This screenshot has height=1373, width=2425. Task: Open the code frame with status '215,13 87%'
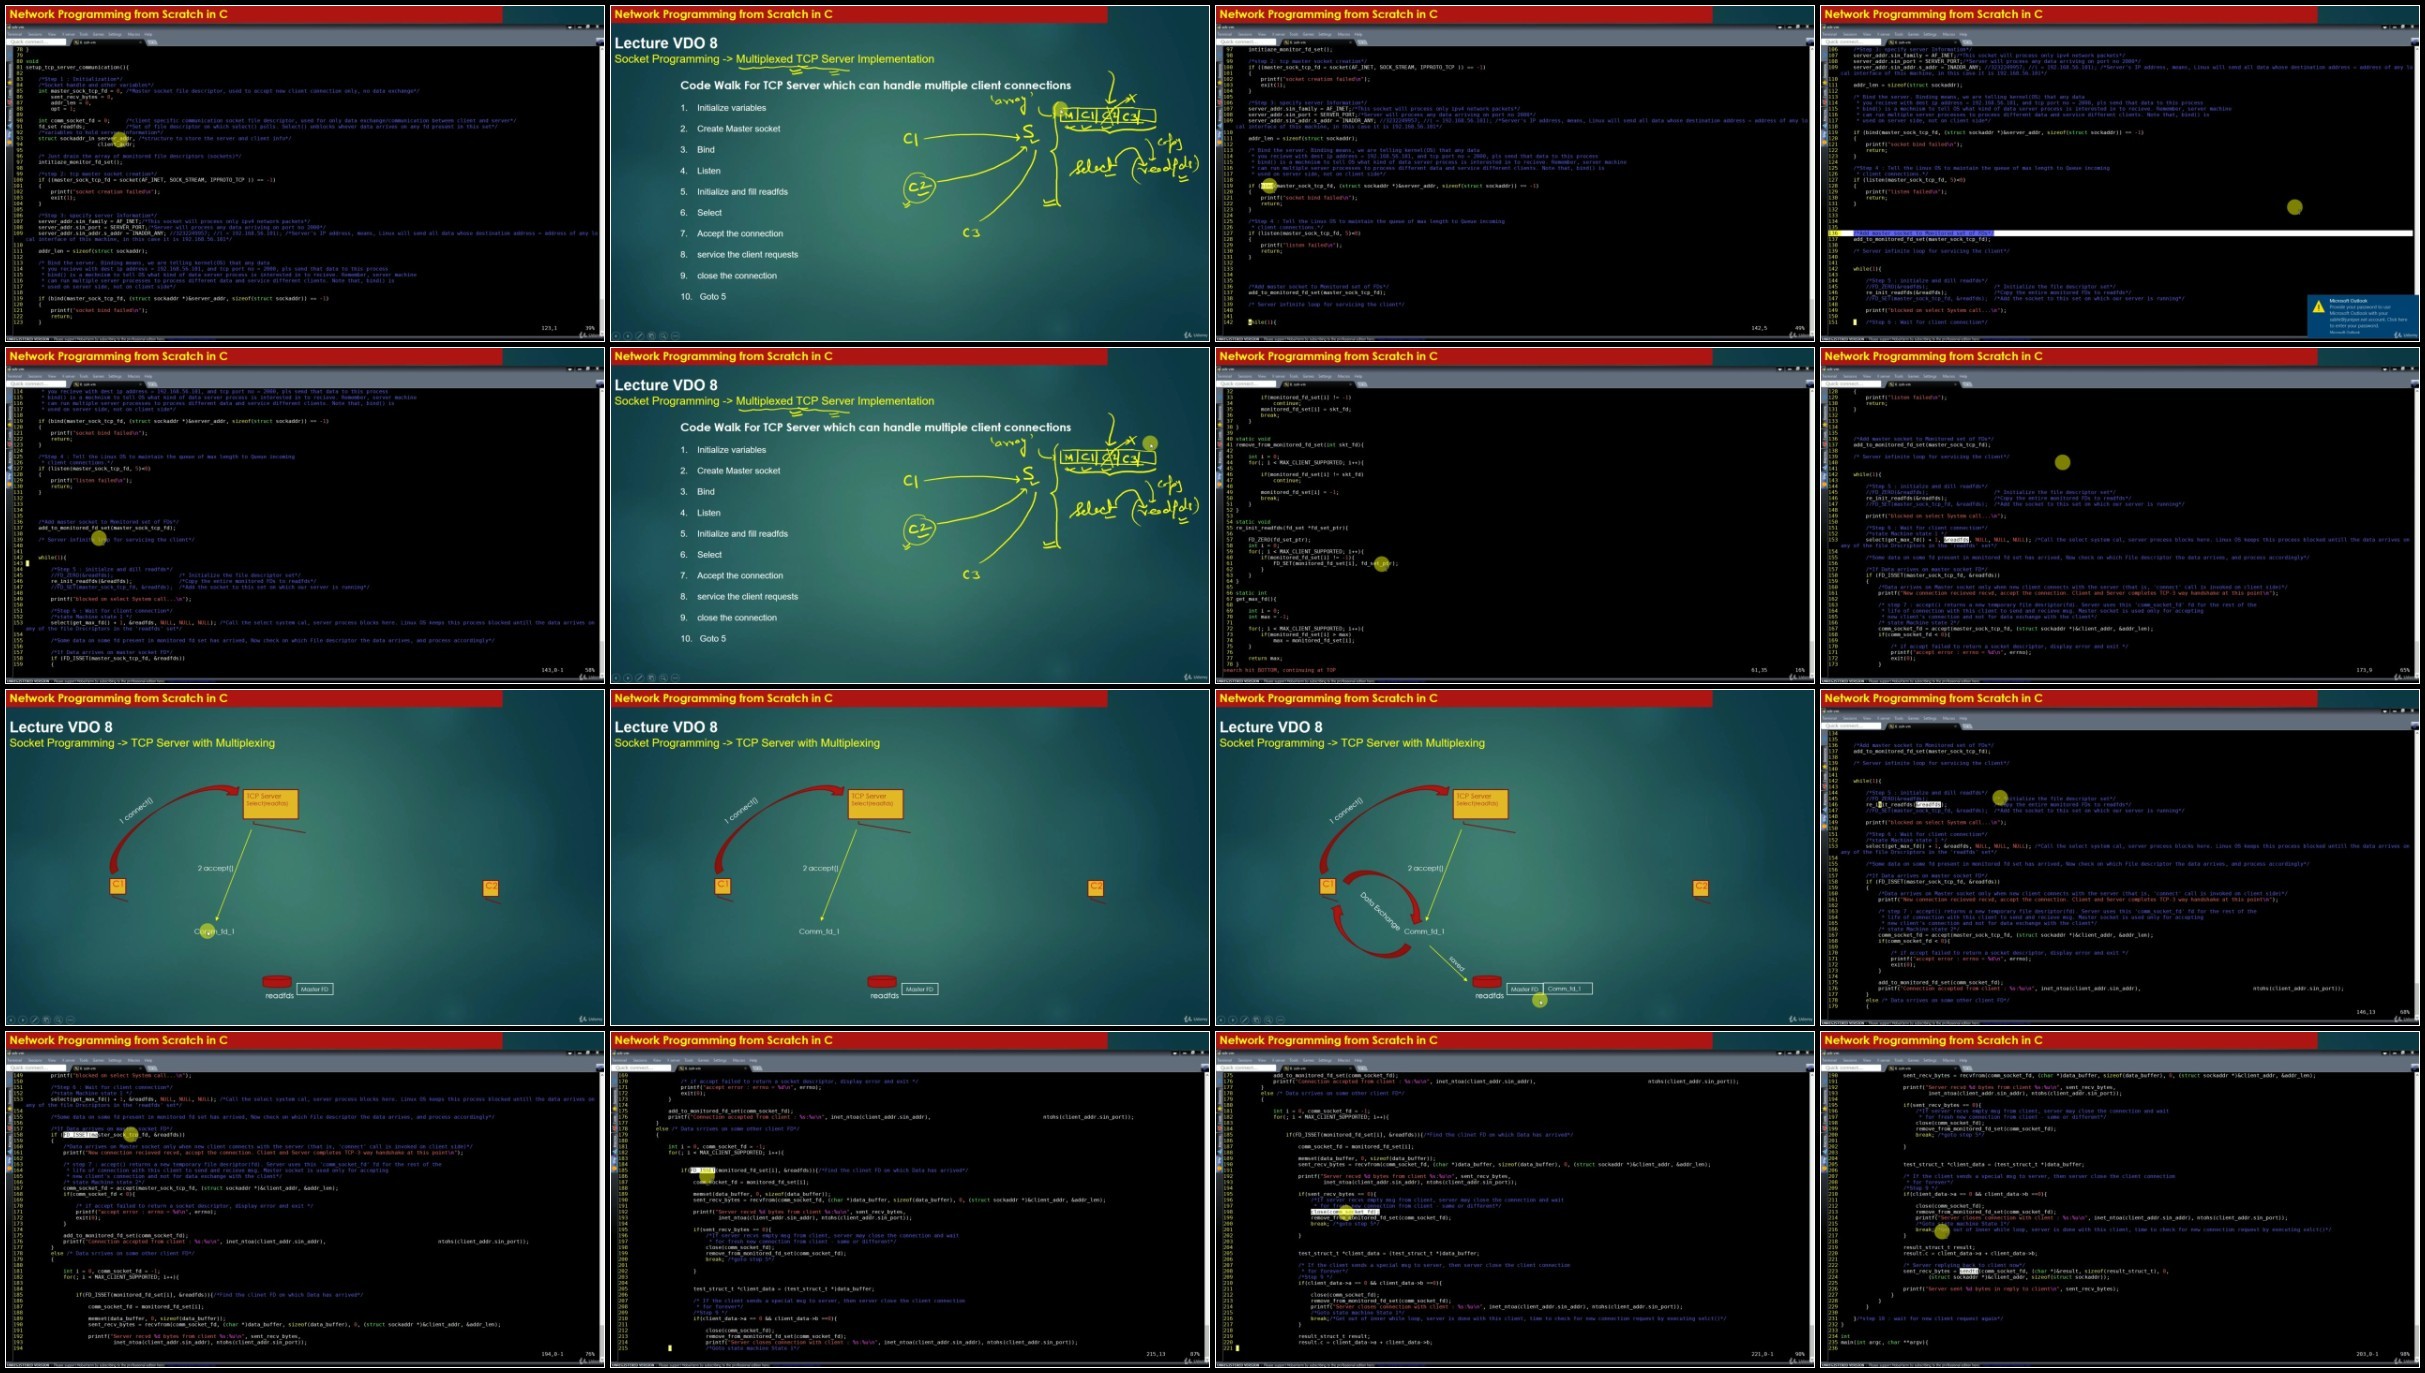click(x=910, y=1199)
